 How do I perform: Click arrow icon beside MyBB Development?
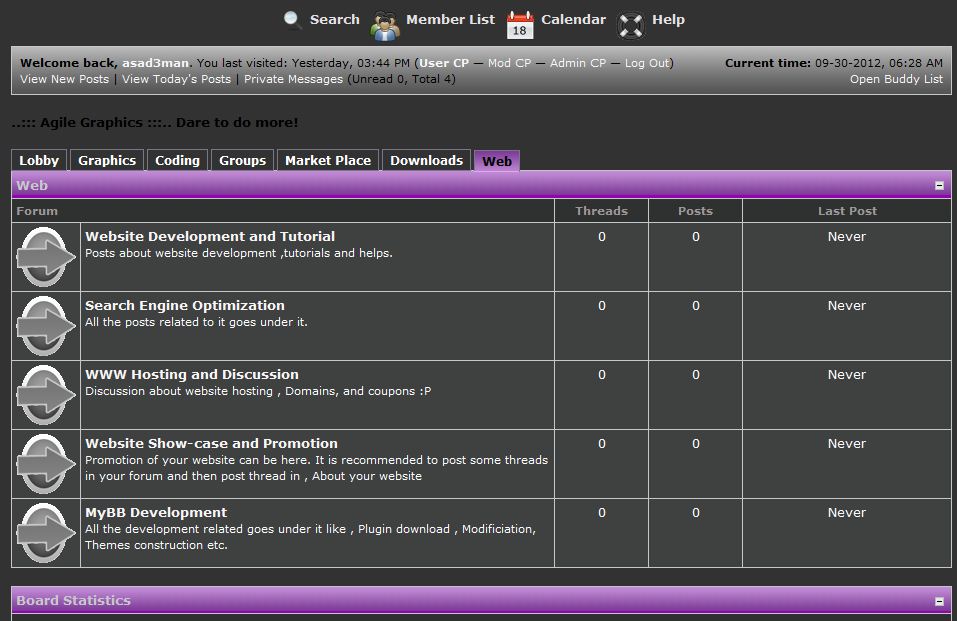tap(46, 533)
